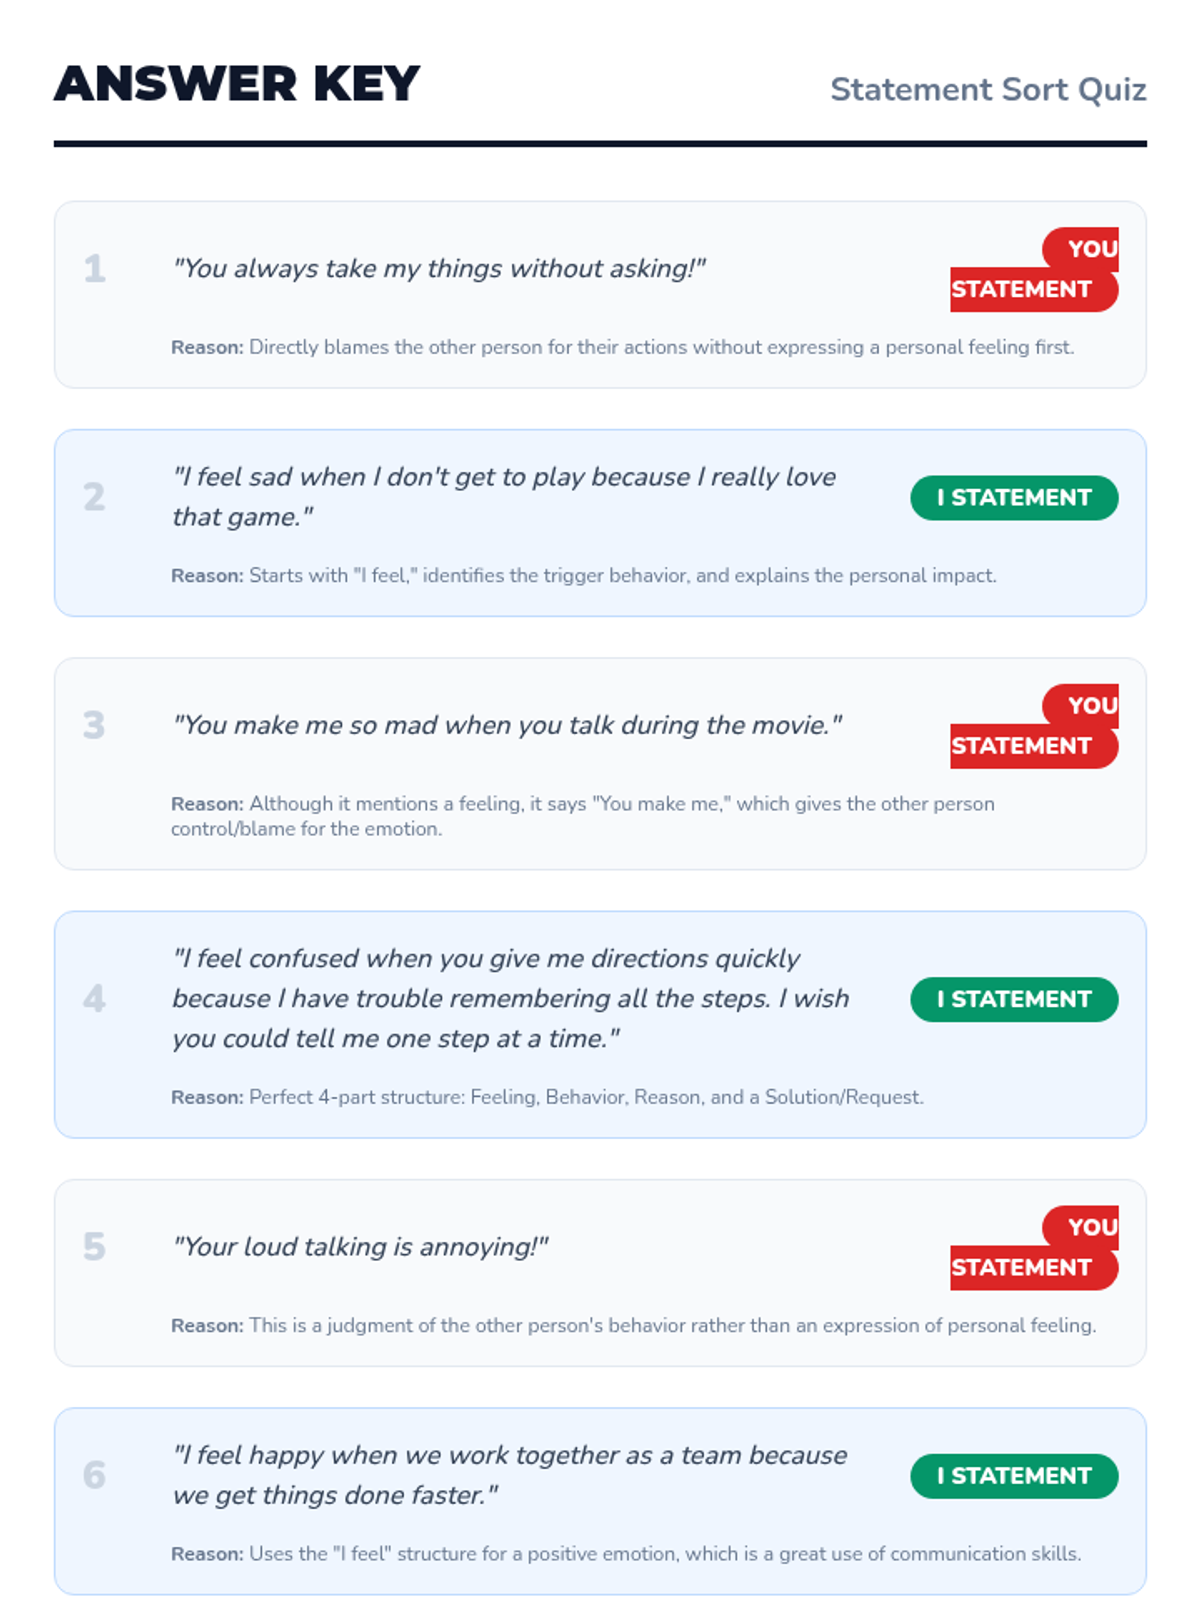Image resolution: width=1200 pixels, height=1600 pixels.
Task: Click the I STATEMENT badge on question 4
Action: click(x=1013, y=999)
